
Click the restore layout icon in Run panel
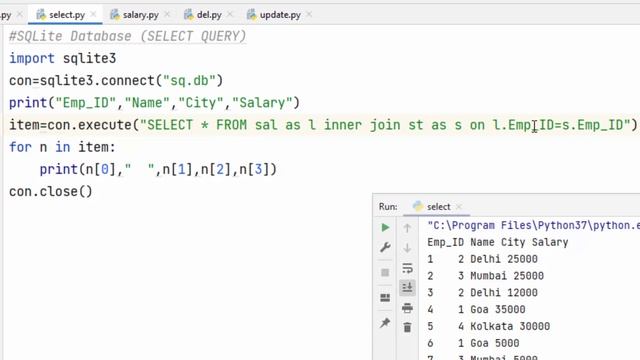[x=385, y=298]
